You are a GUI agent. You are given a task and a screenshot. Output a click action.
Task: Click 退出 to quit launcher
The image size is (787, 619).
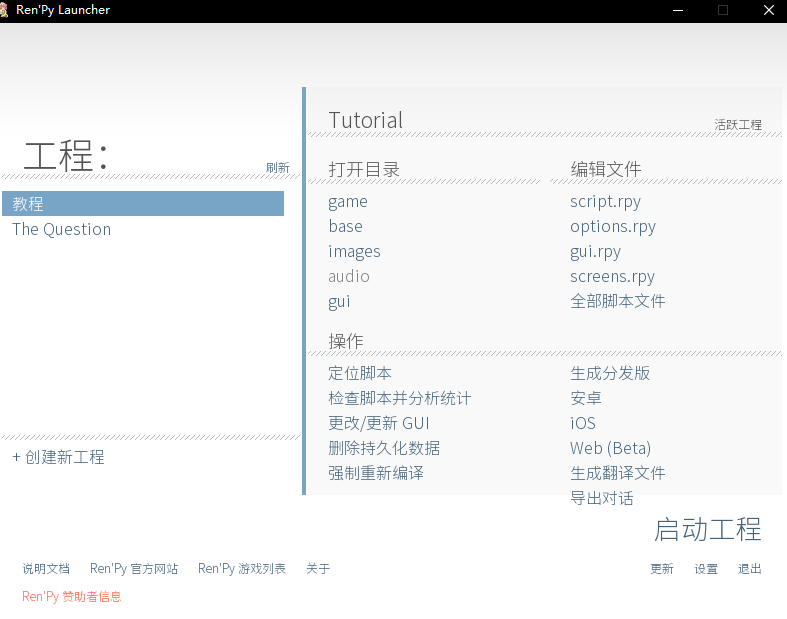click(x=750, y=569)
